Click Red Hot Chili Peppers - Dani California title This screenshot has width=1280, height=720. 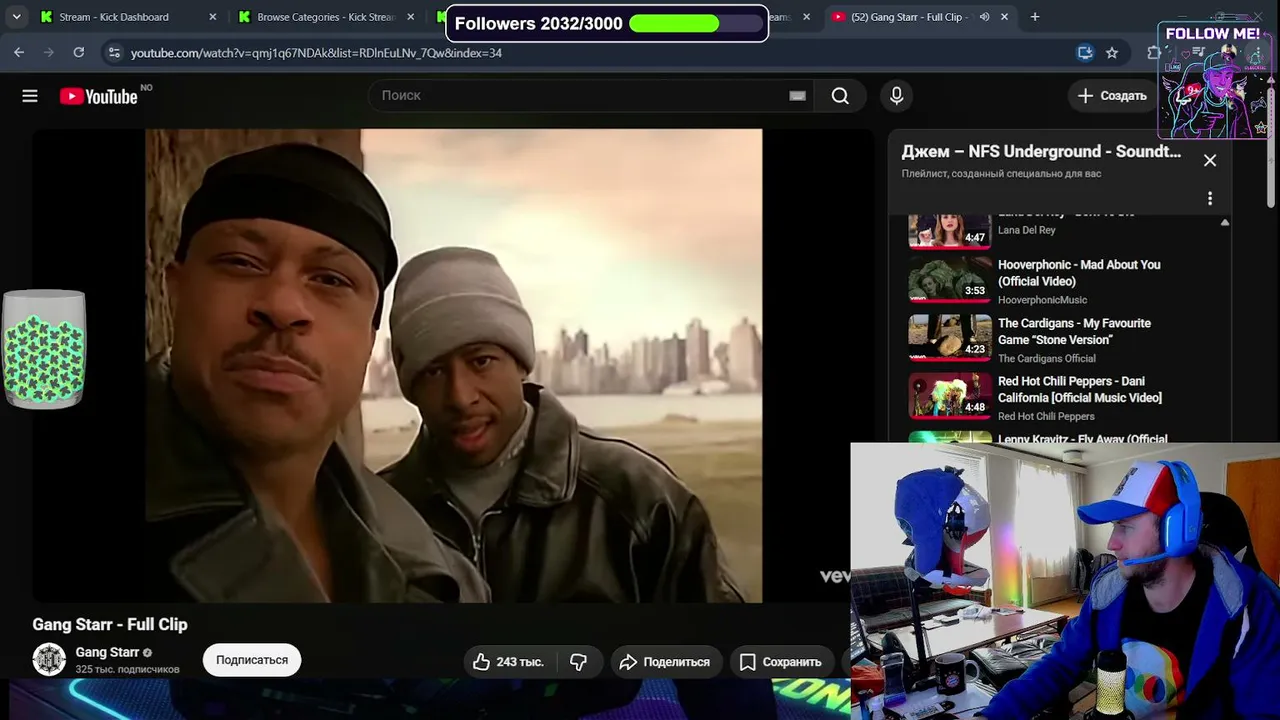coord(1080,390)
